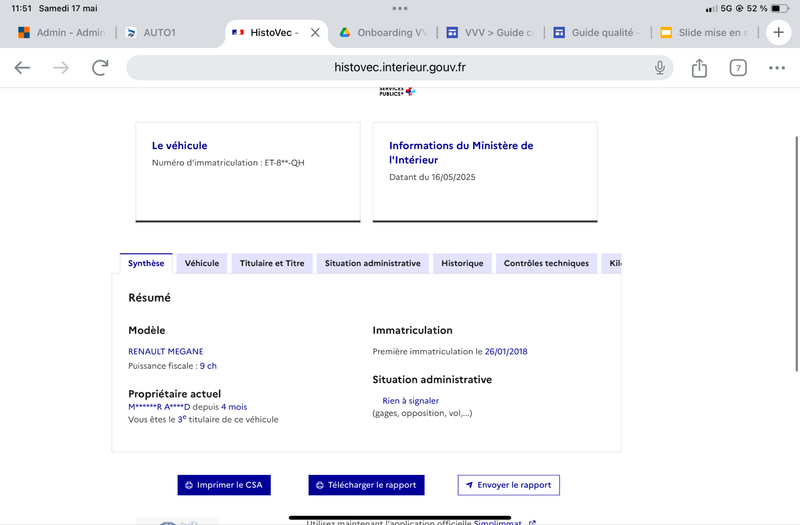Click the RENAULT MEGANE model text
The width and height of the screenshot is (800, 525).
coord(166,352)
